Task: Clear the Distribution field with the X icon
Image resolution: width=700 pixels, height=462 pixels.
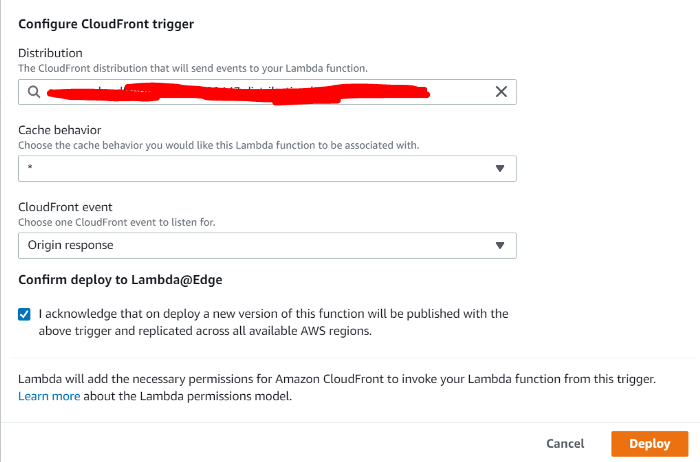Action: click(501, 92)
